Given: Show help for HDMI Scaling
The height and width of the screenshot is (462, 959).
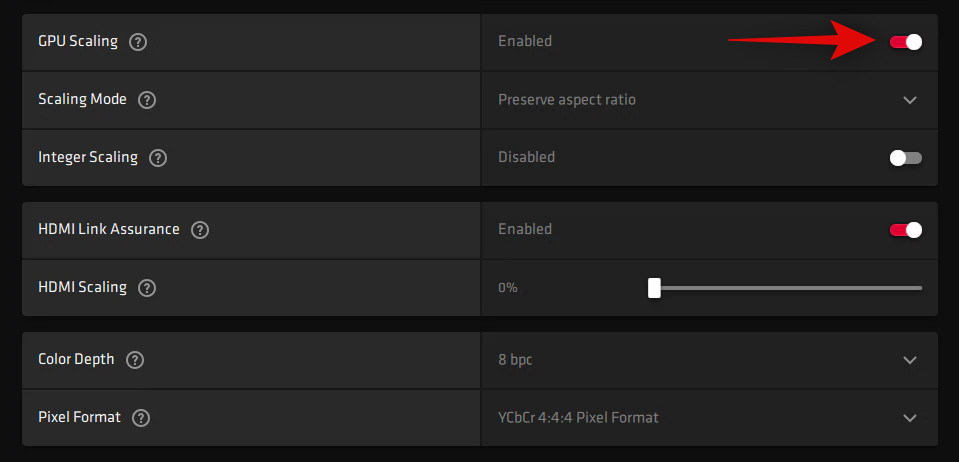Looking at the screenshot, I should [x=148, y=288].
